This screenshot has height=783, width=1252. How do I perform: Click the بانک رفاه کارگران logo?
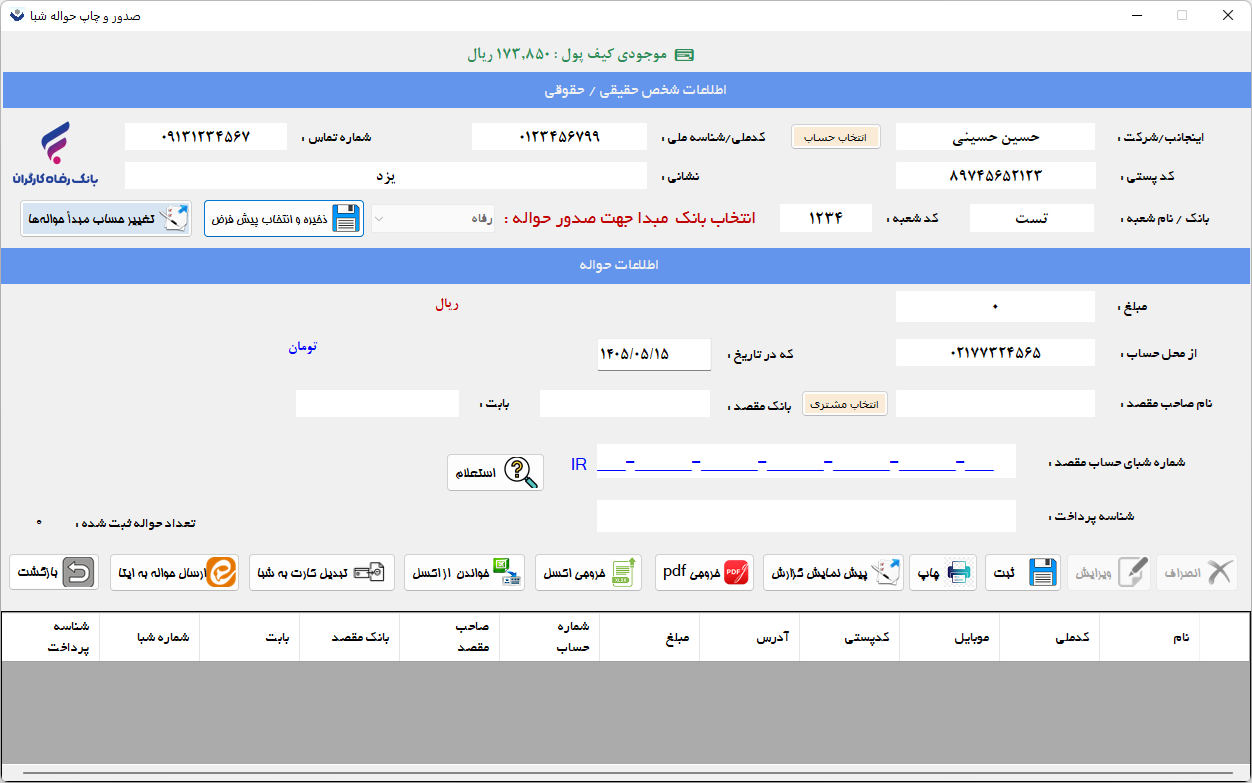[x=56, y=152]
